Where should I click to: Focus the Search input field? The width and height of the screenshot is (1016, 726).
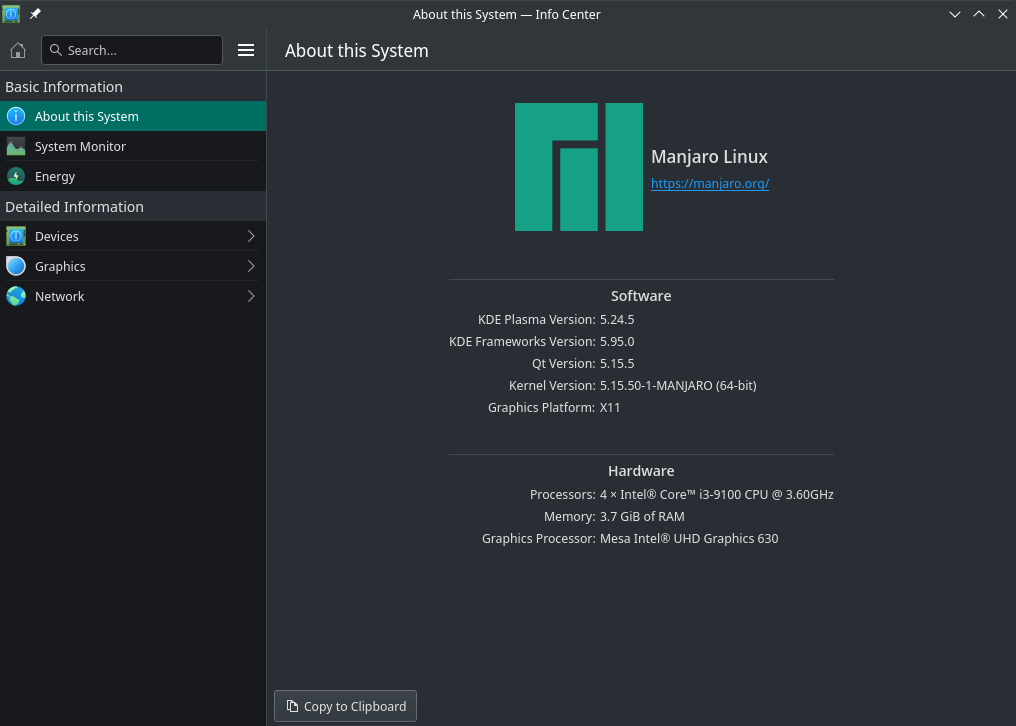(132, 50)
